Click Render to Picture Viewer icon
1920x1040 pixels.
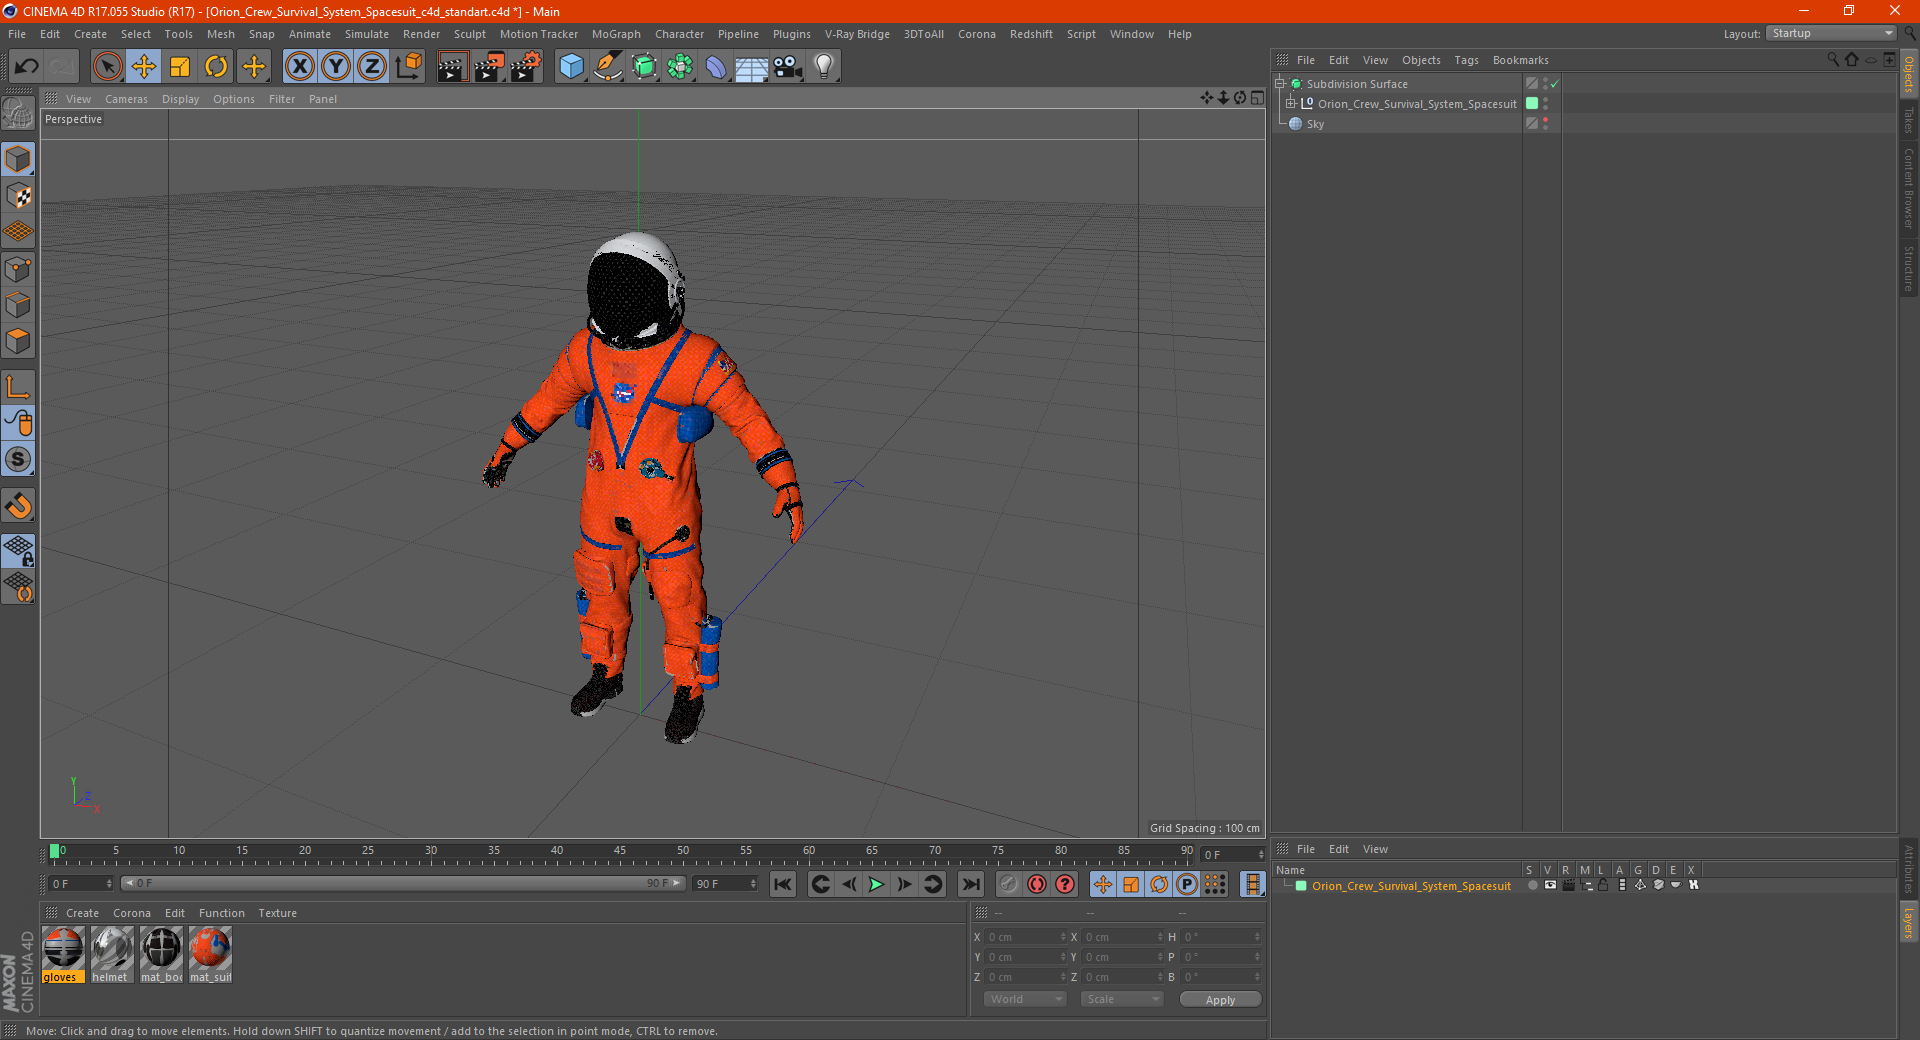click(x=489, y=67)
